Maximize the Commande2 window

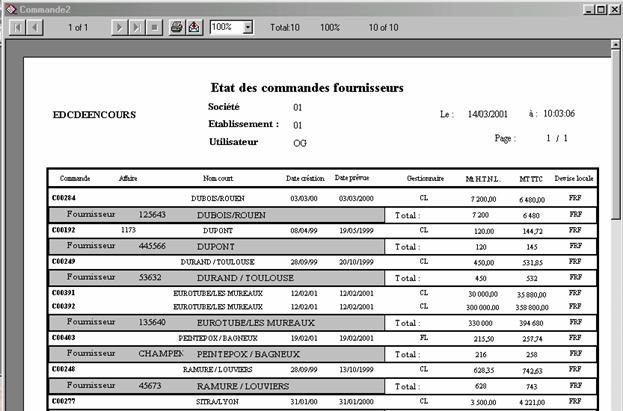(x=600, y=8)
